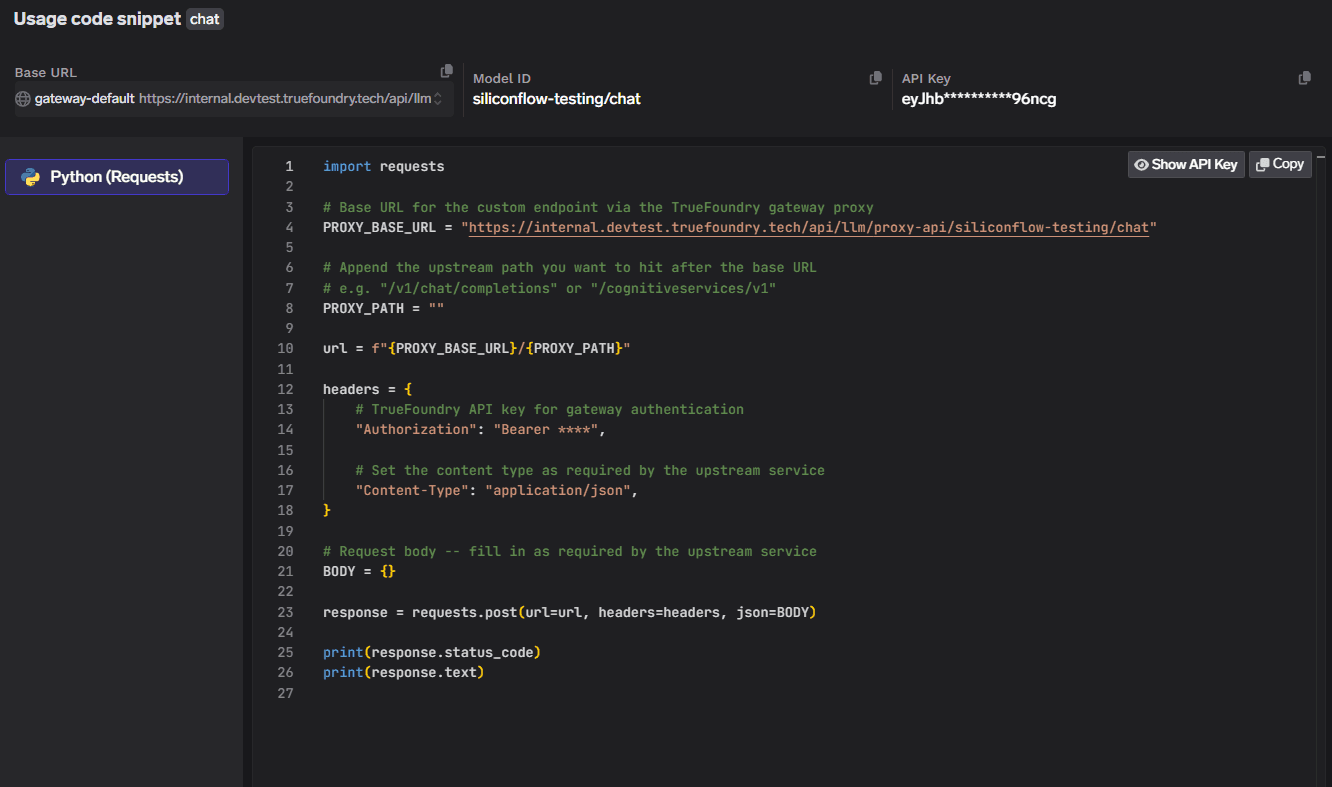Click the siliconflow-testing/chat model ID text
The image size is (1332, 787).
coord(557,99)
